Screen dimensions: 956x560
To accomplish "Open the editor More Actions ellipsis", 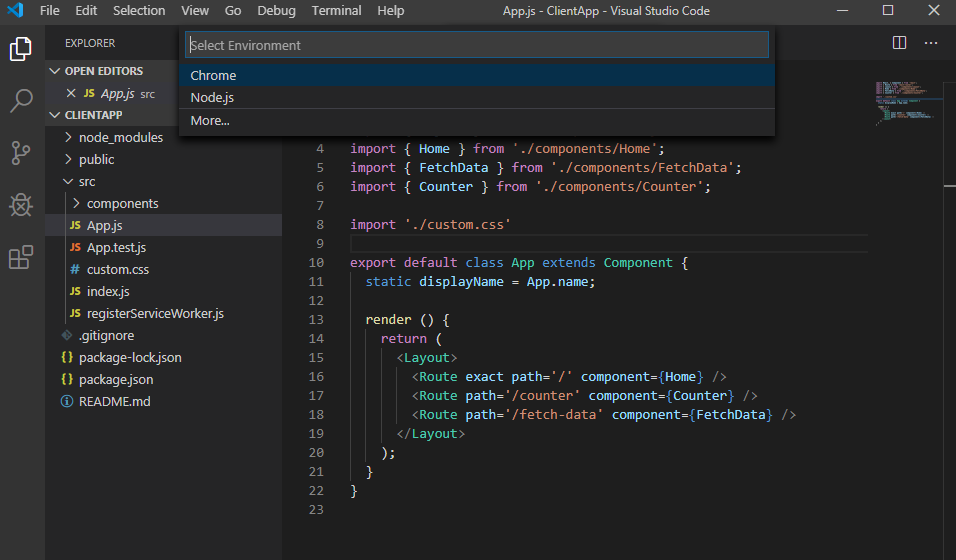I will tap(931, 43).
